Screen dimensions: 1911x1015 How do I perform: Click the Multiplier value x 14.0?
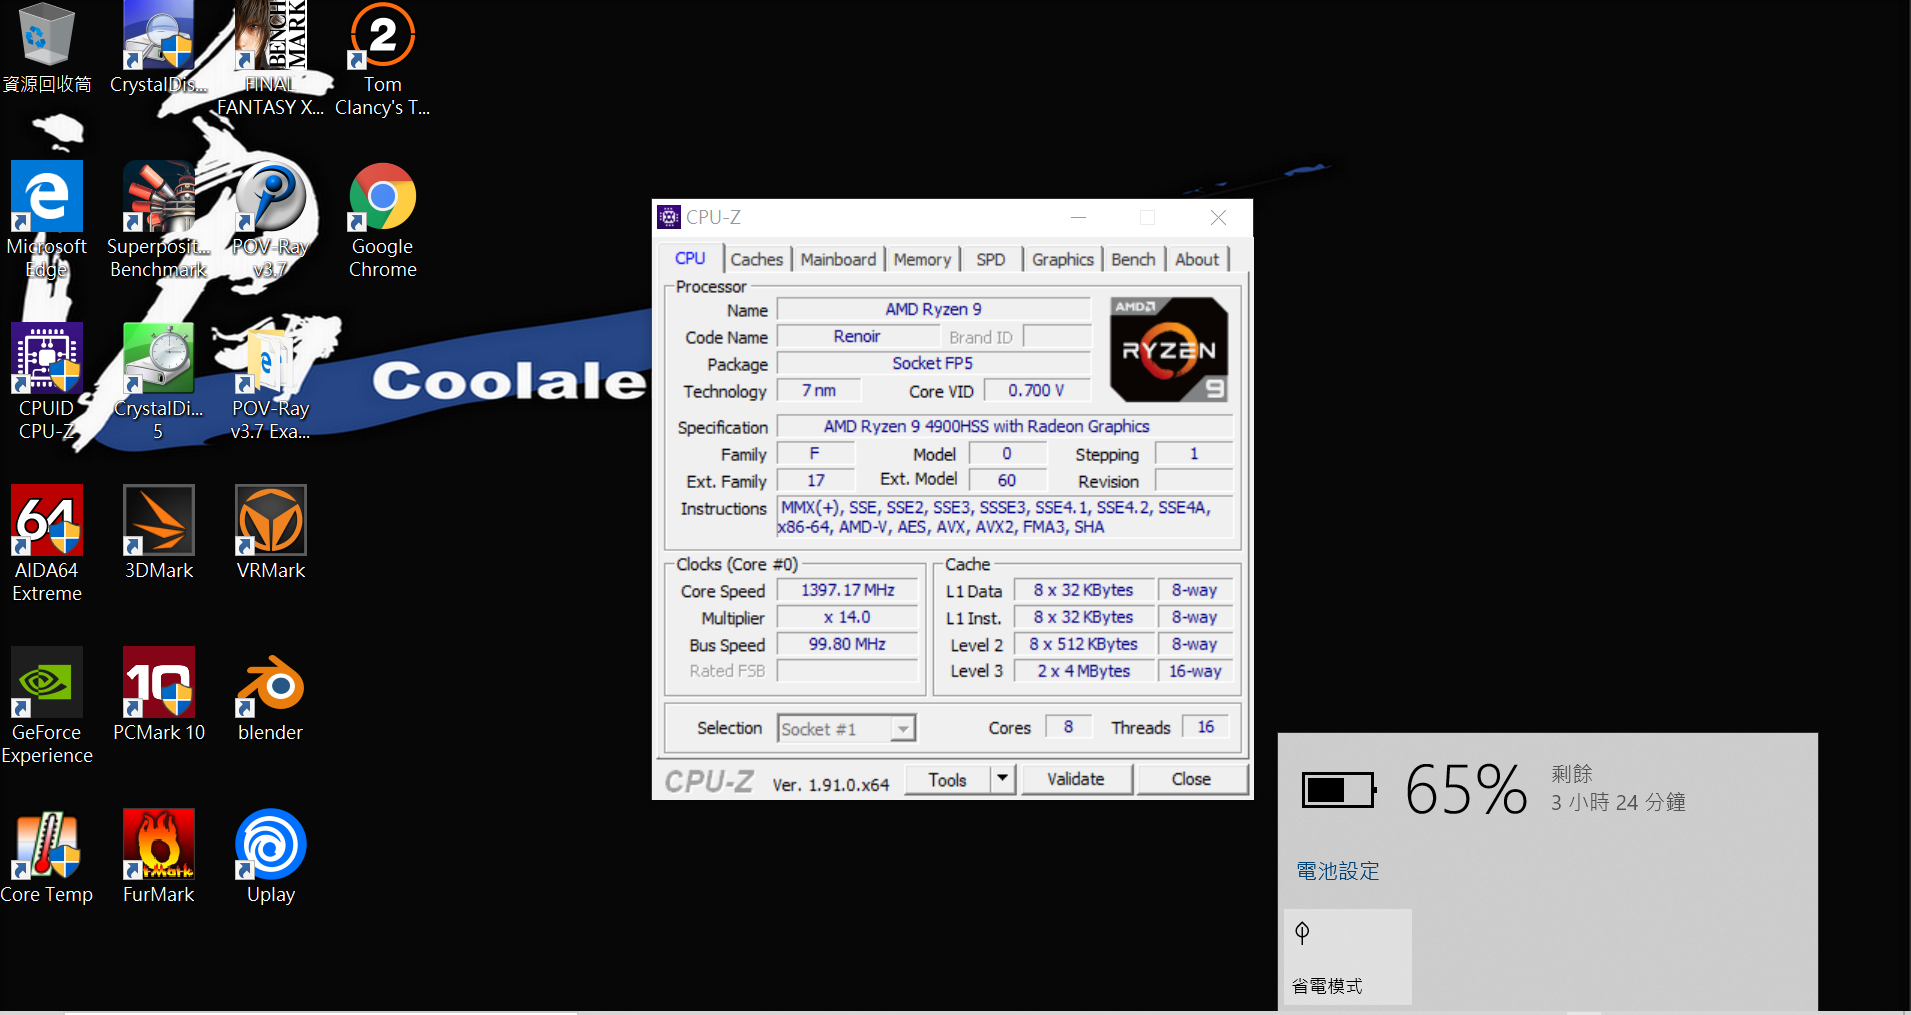[x=847, y=617]
